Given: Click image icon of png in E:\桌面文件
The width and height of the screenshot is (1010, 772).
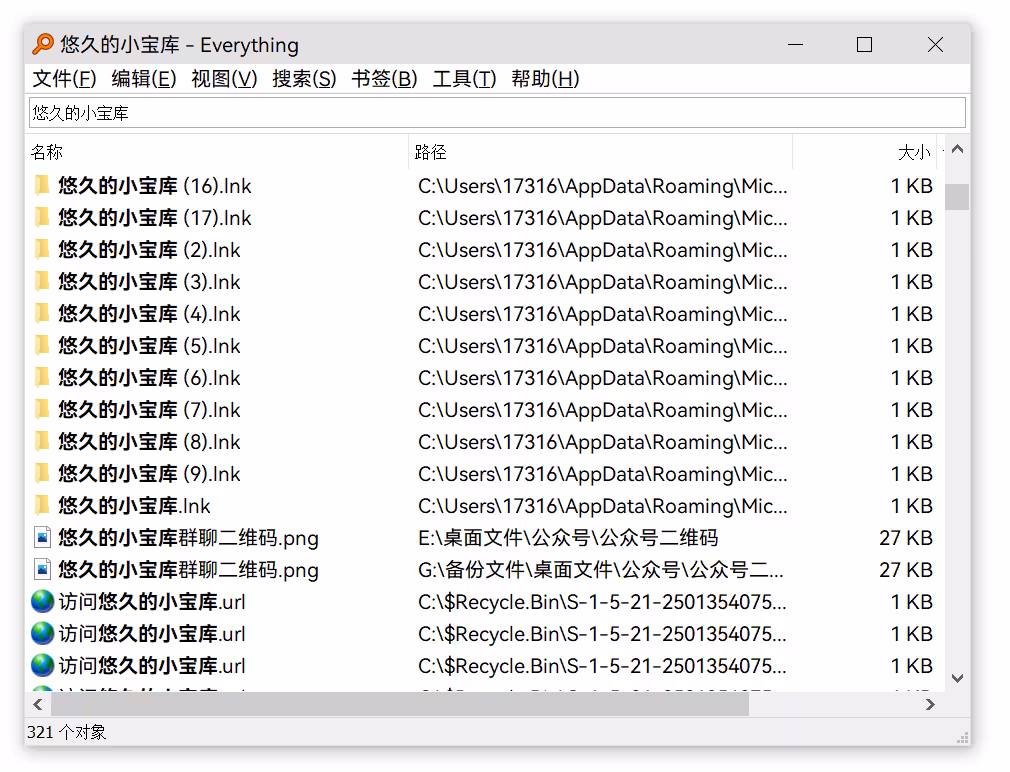Looking at the screenshot, I should pos(42,538).
